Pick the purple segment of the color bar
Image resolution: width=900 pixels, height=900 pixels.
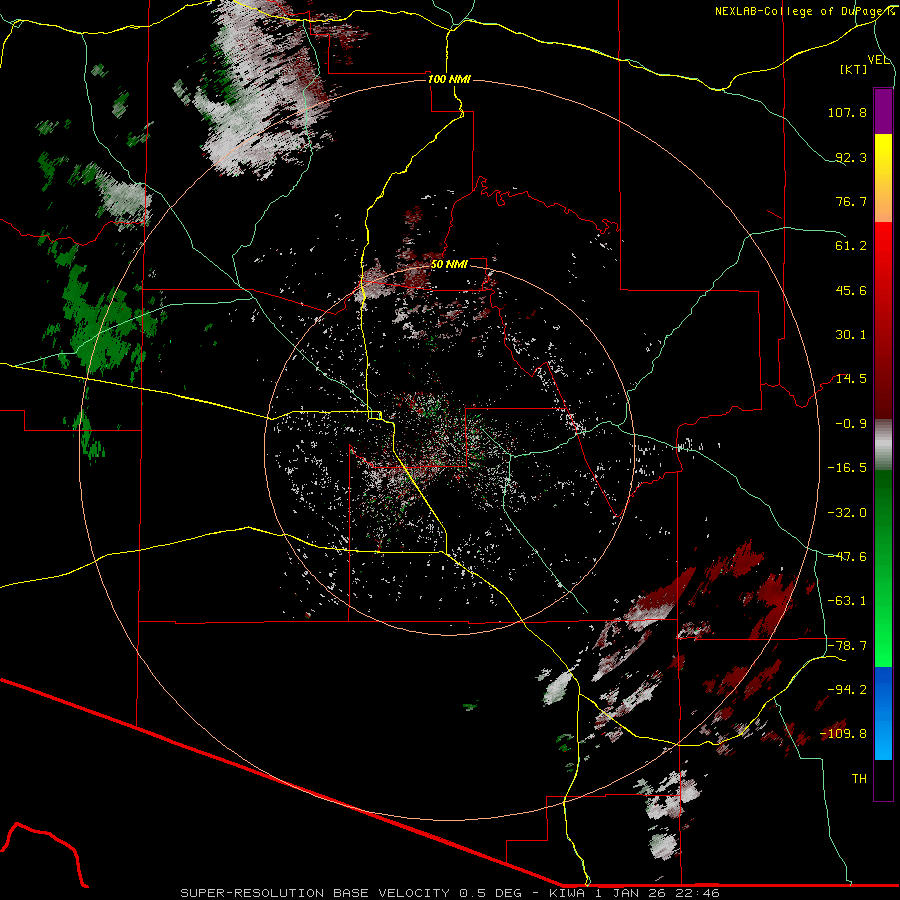click(x=883, y=111)
